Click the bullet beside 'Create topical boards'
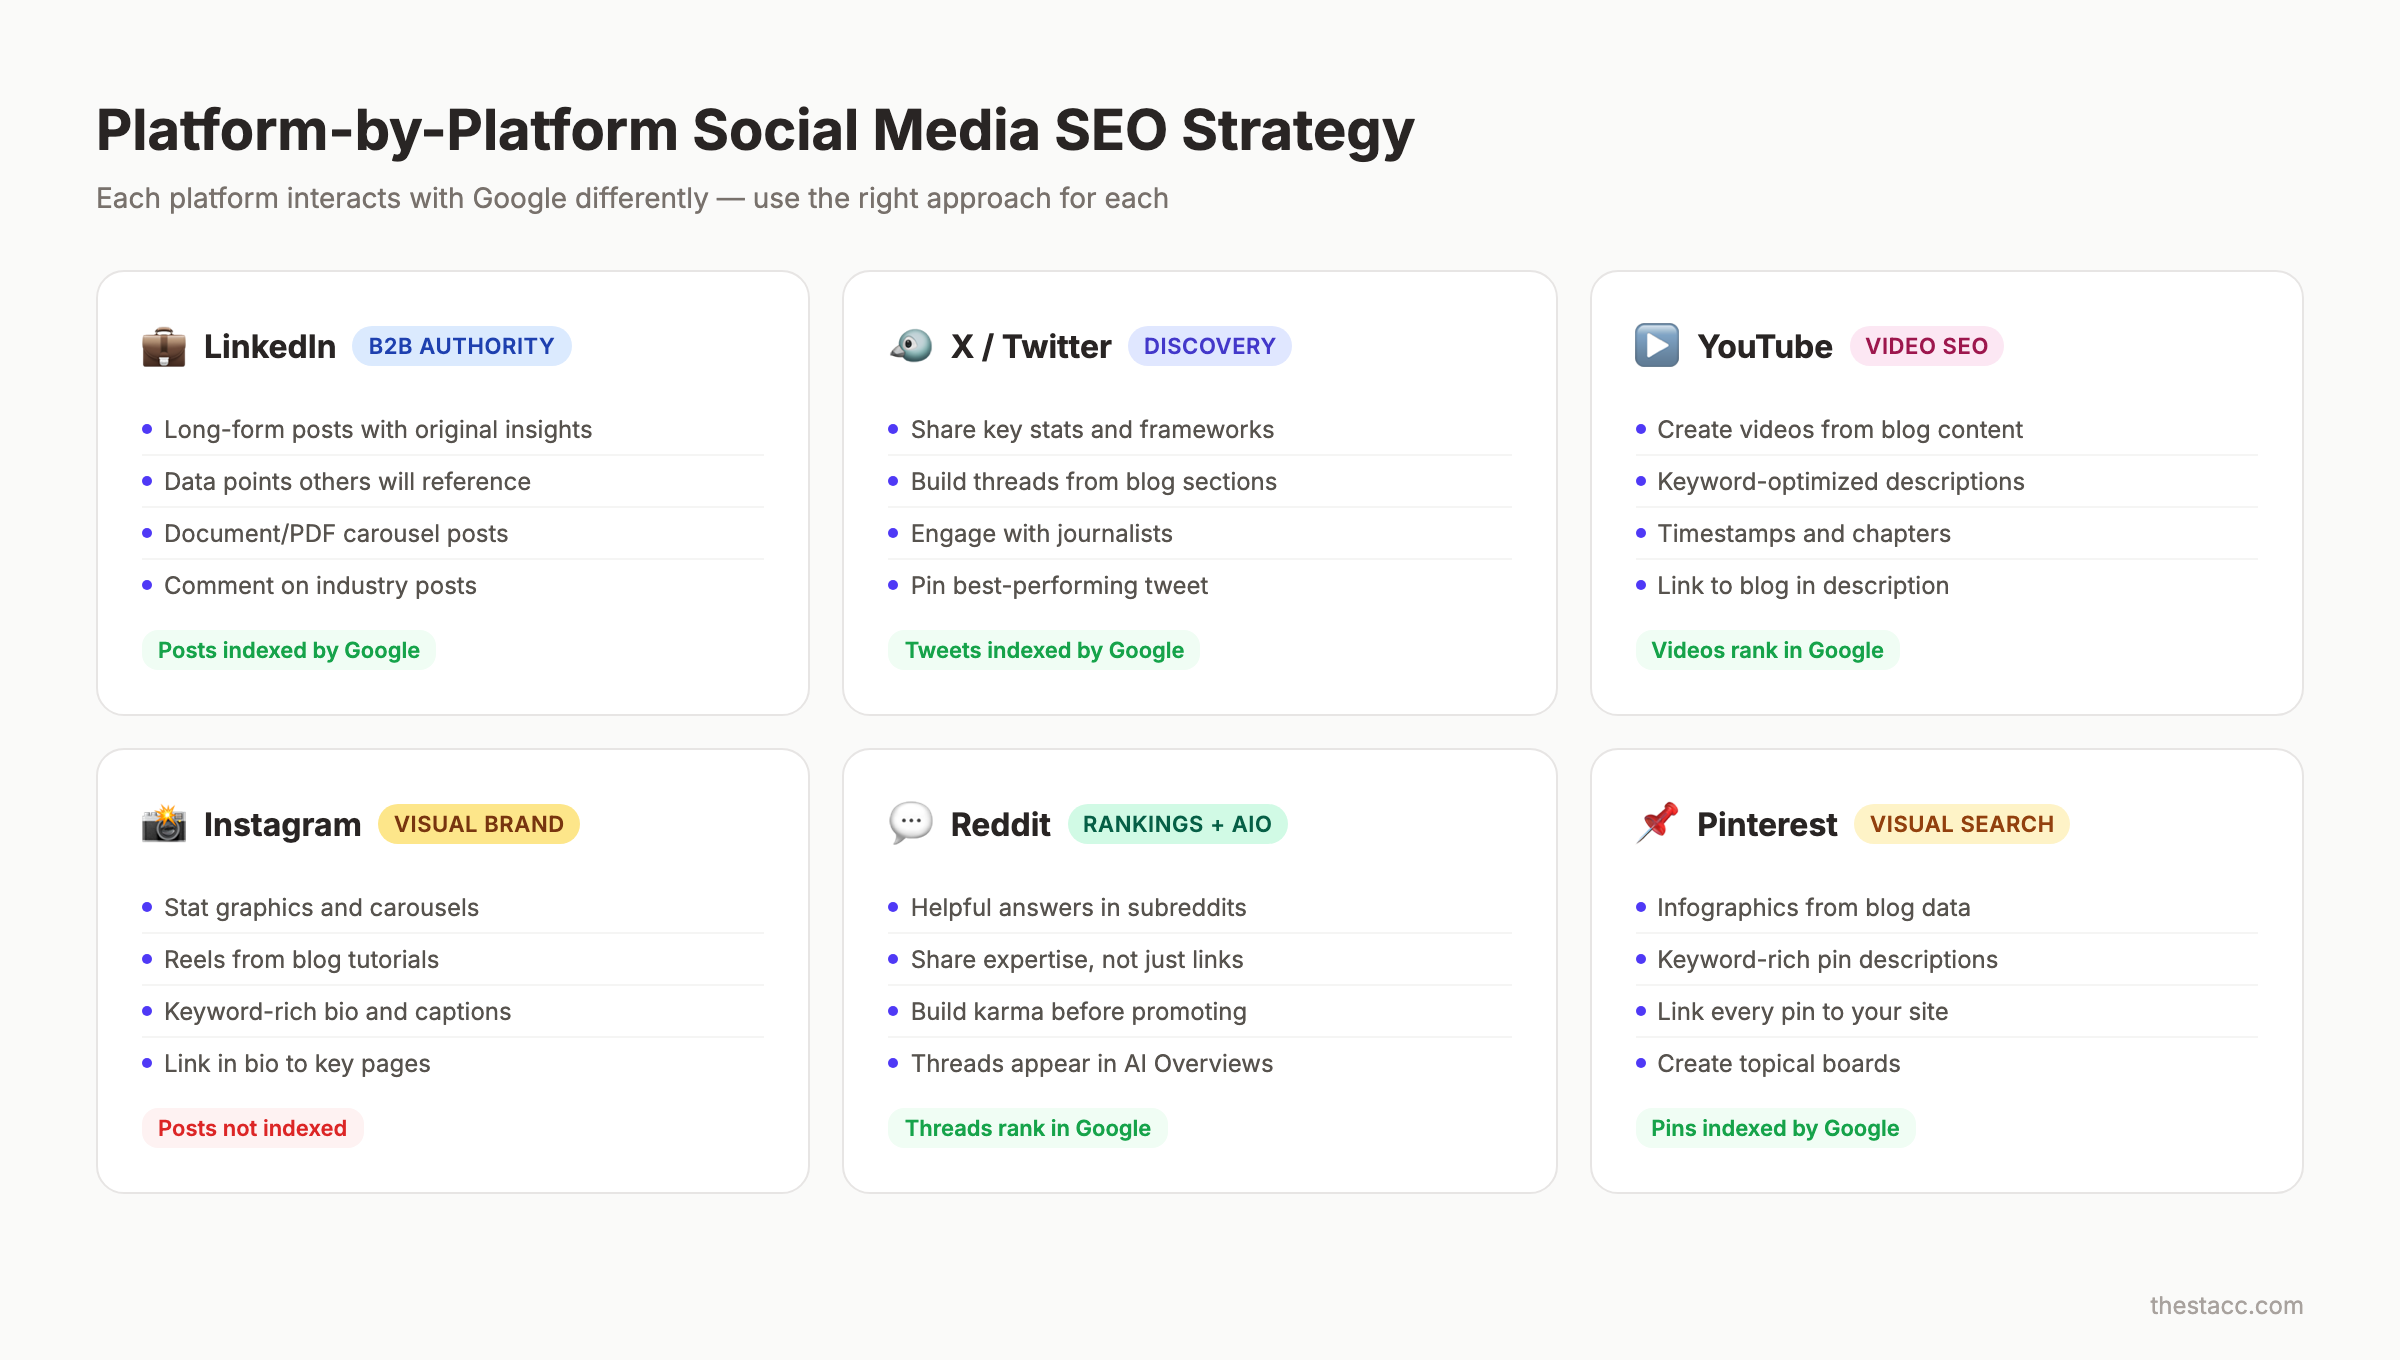Viewport: 2400px width, 1360px height. point(1639,1063)
